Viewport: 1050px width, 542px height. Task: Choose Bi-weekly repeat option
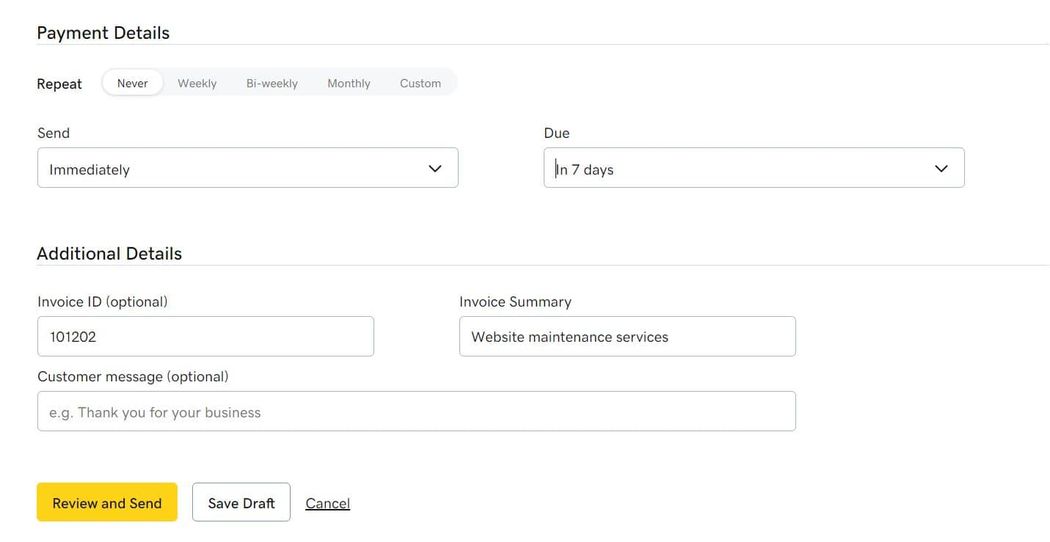click(x=272, y=83)
